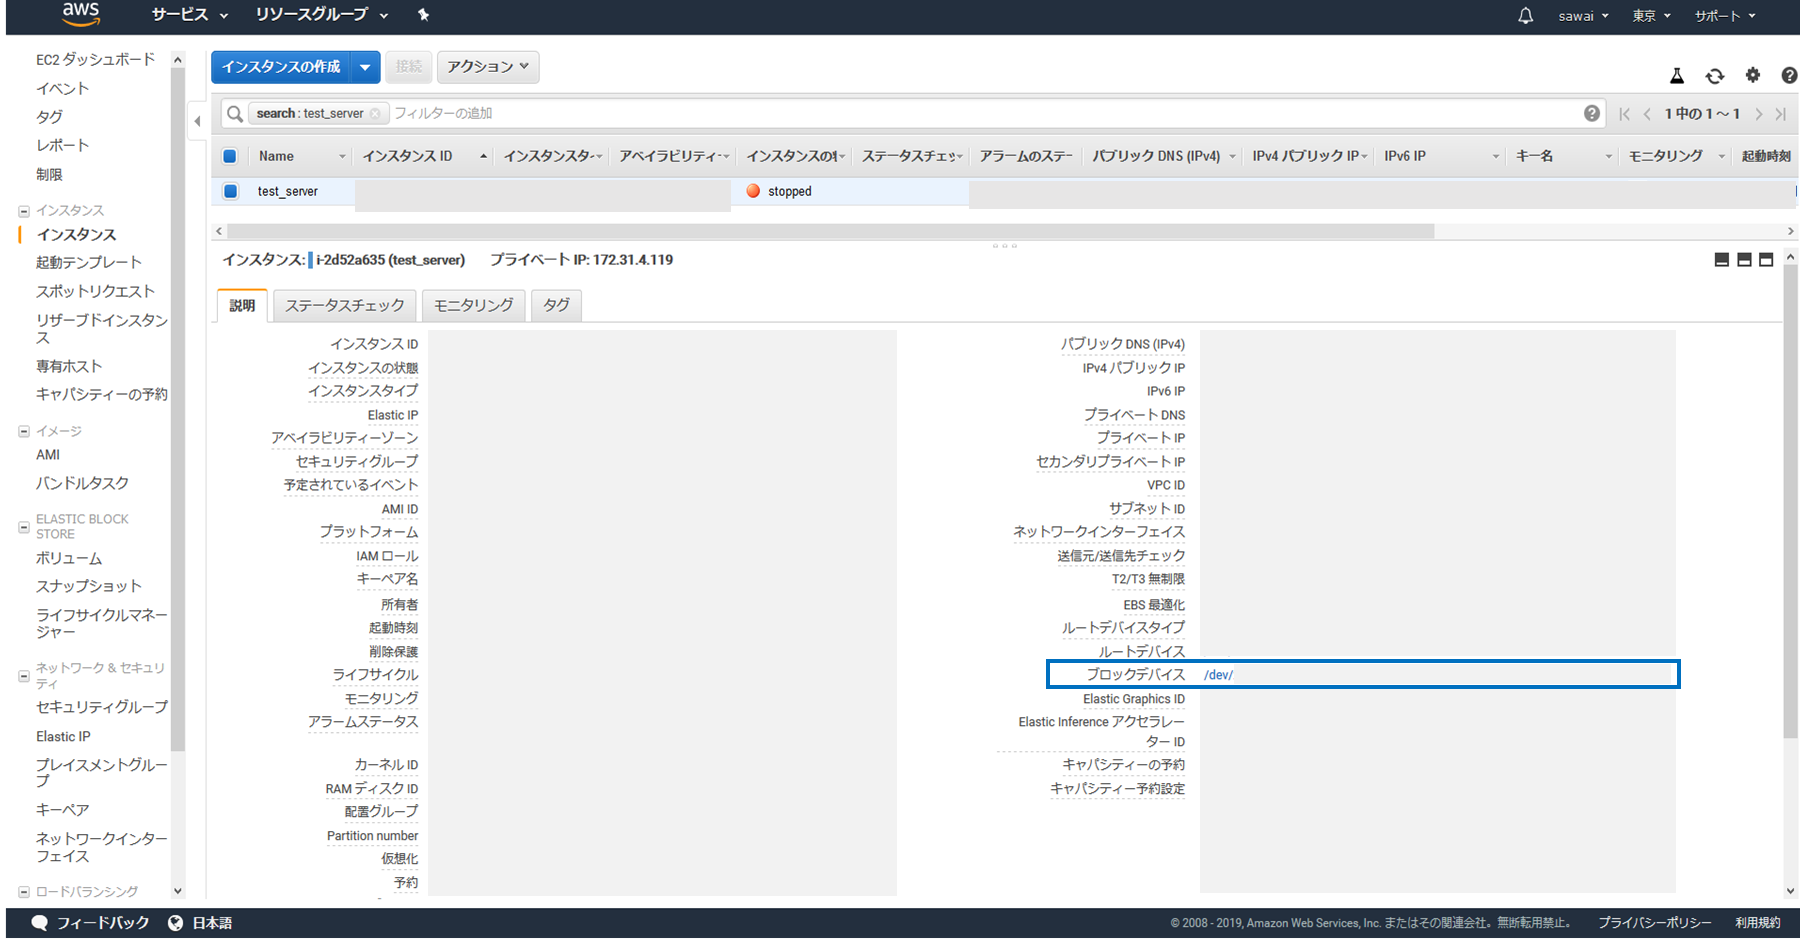The image size is (1800, 939).
Task: Open the filter bar help question mark
Action: click(x=1592, y=113)
